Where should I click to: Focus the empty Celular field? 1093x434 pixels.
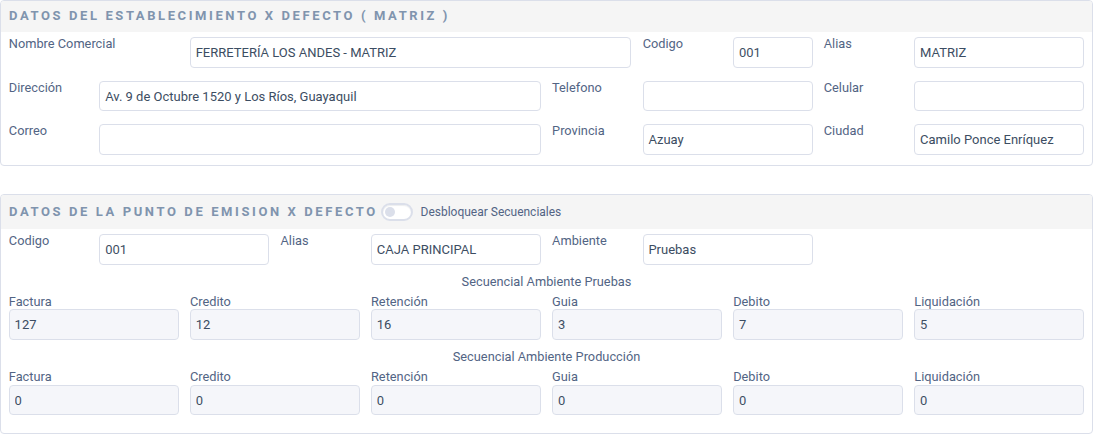(998, 96)
